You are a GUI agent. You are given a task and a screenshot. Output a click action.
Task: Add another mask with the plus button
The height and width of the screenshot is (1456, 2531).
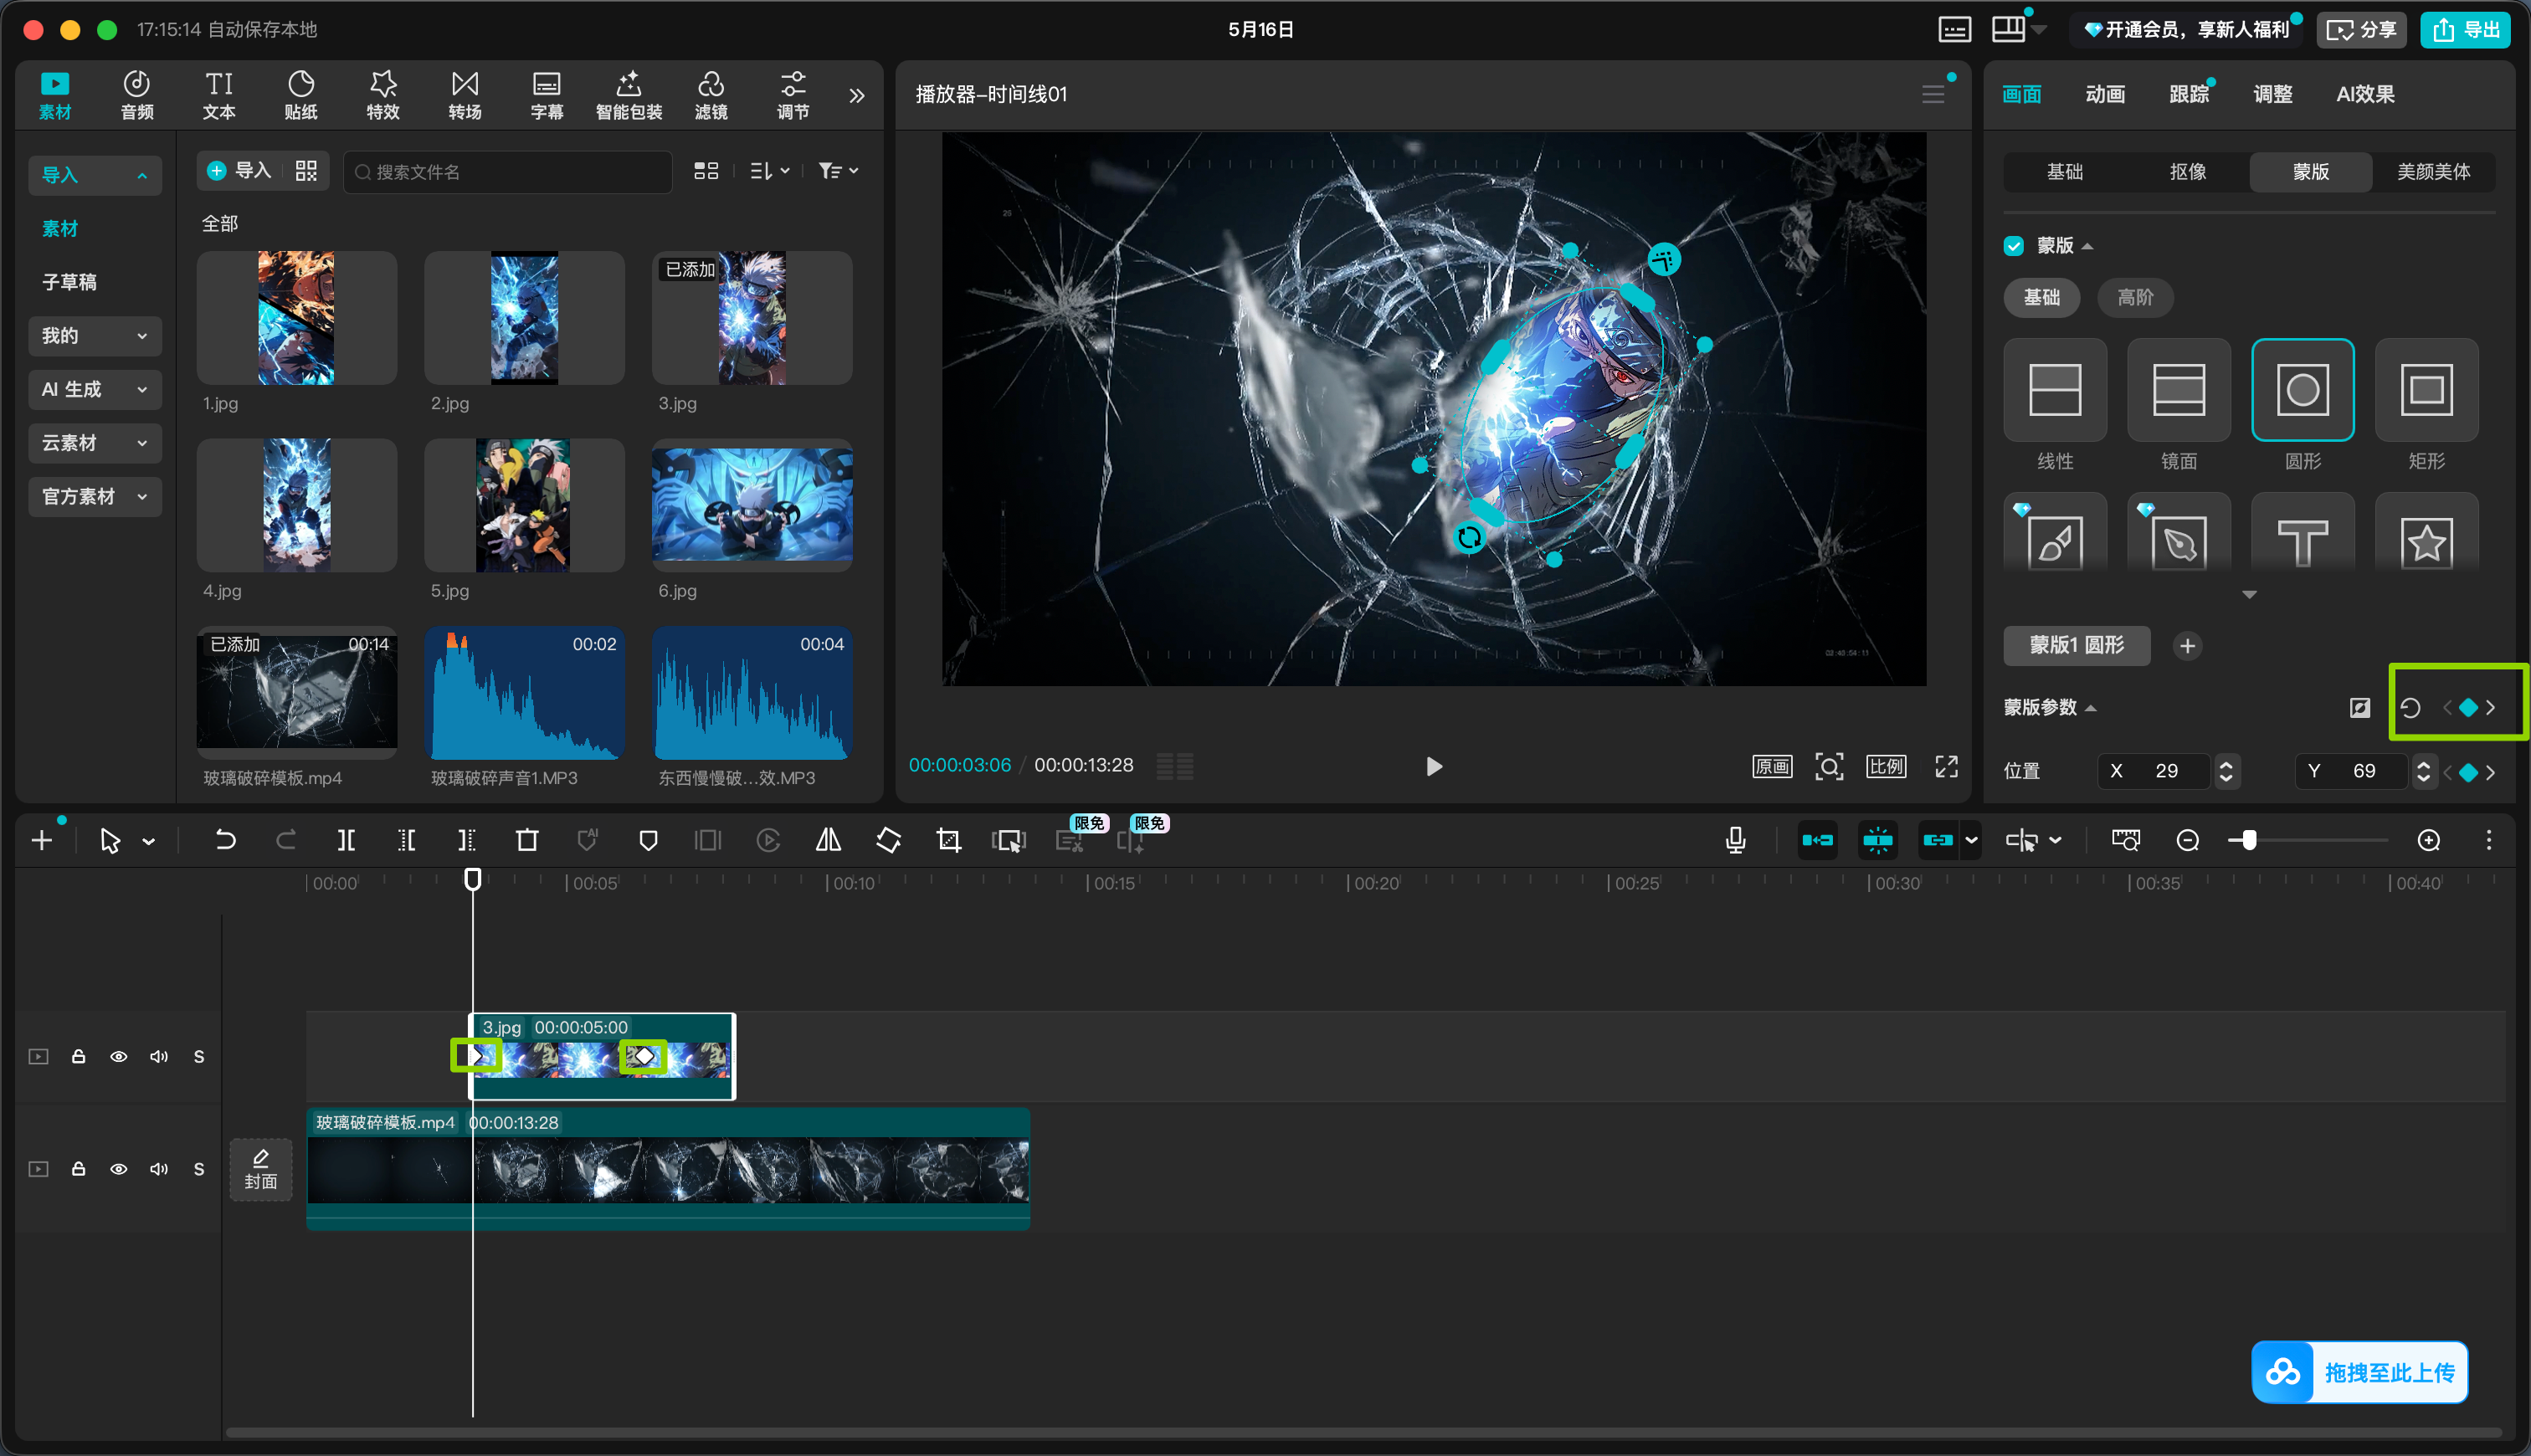pyautogui.click(x=2187, y=646)
